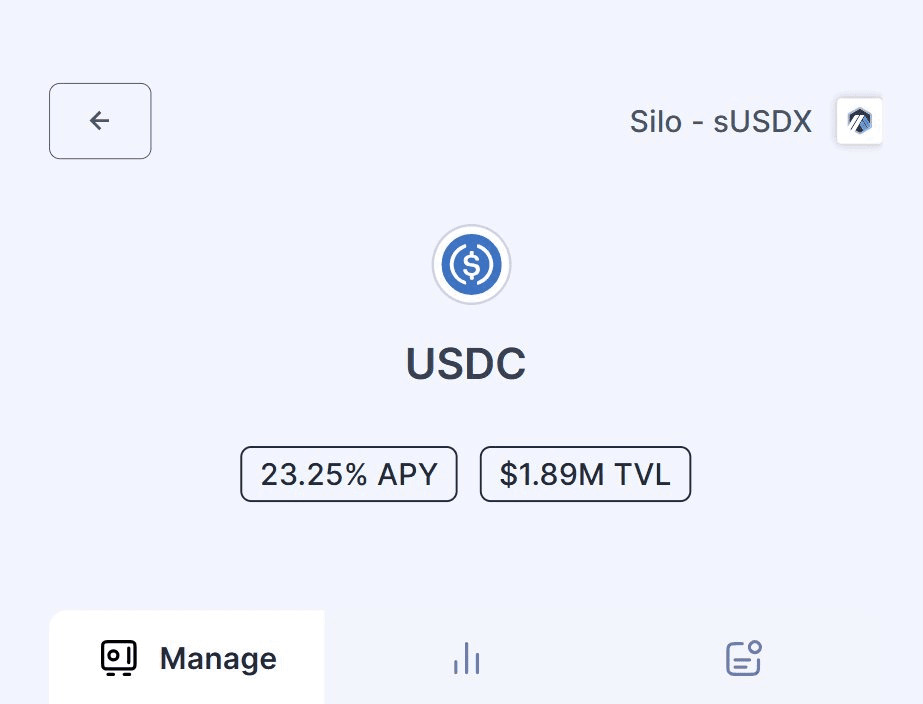Click the dollar sign in USDC logo

pyautogui.click(x=472, y=265)
